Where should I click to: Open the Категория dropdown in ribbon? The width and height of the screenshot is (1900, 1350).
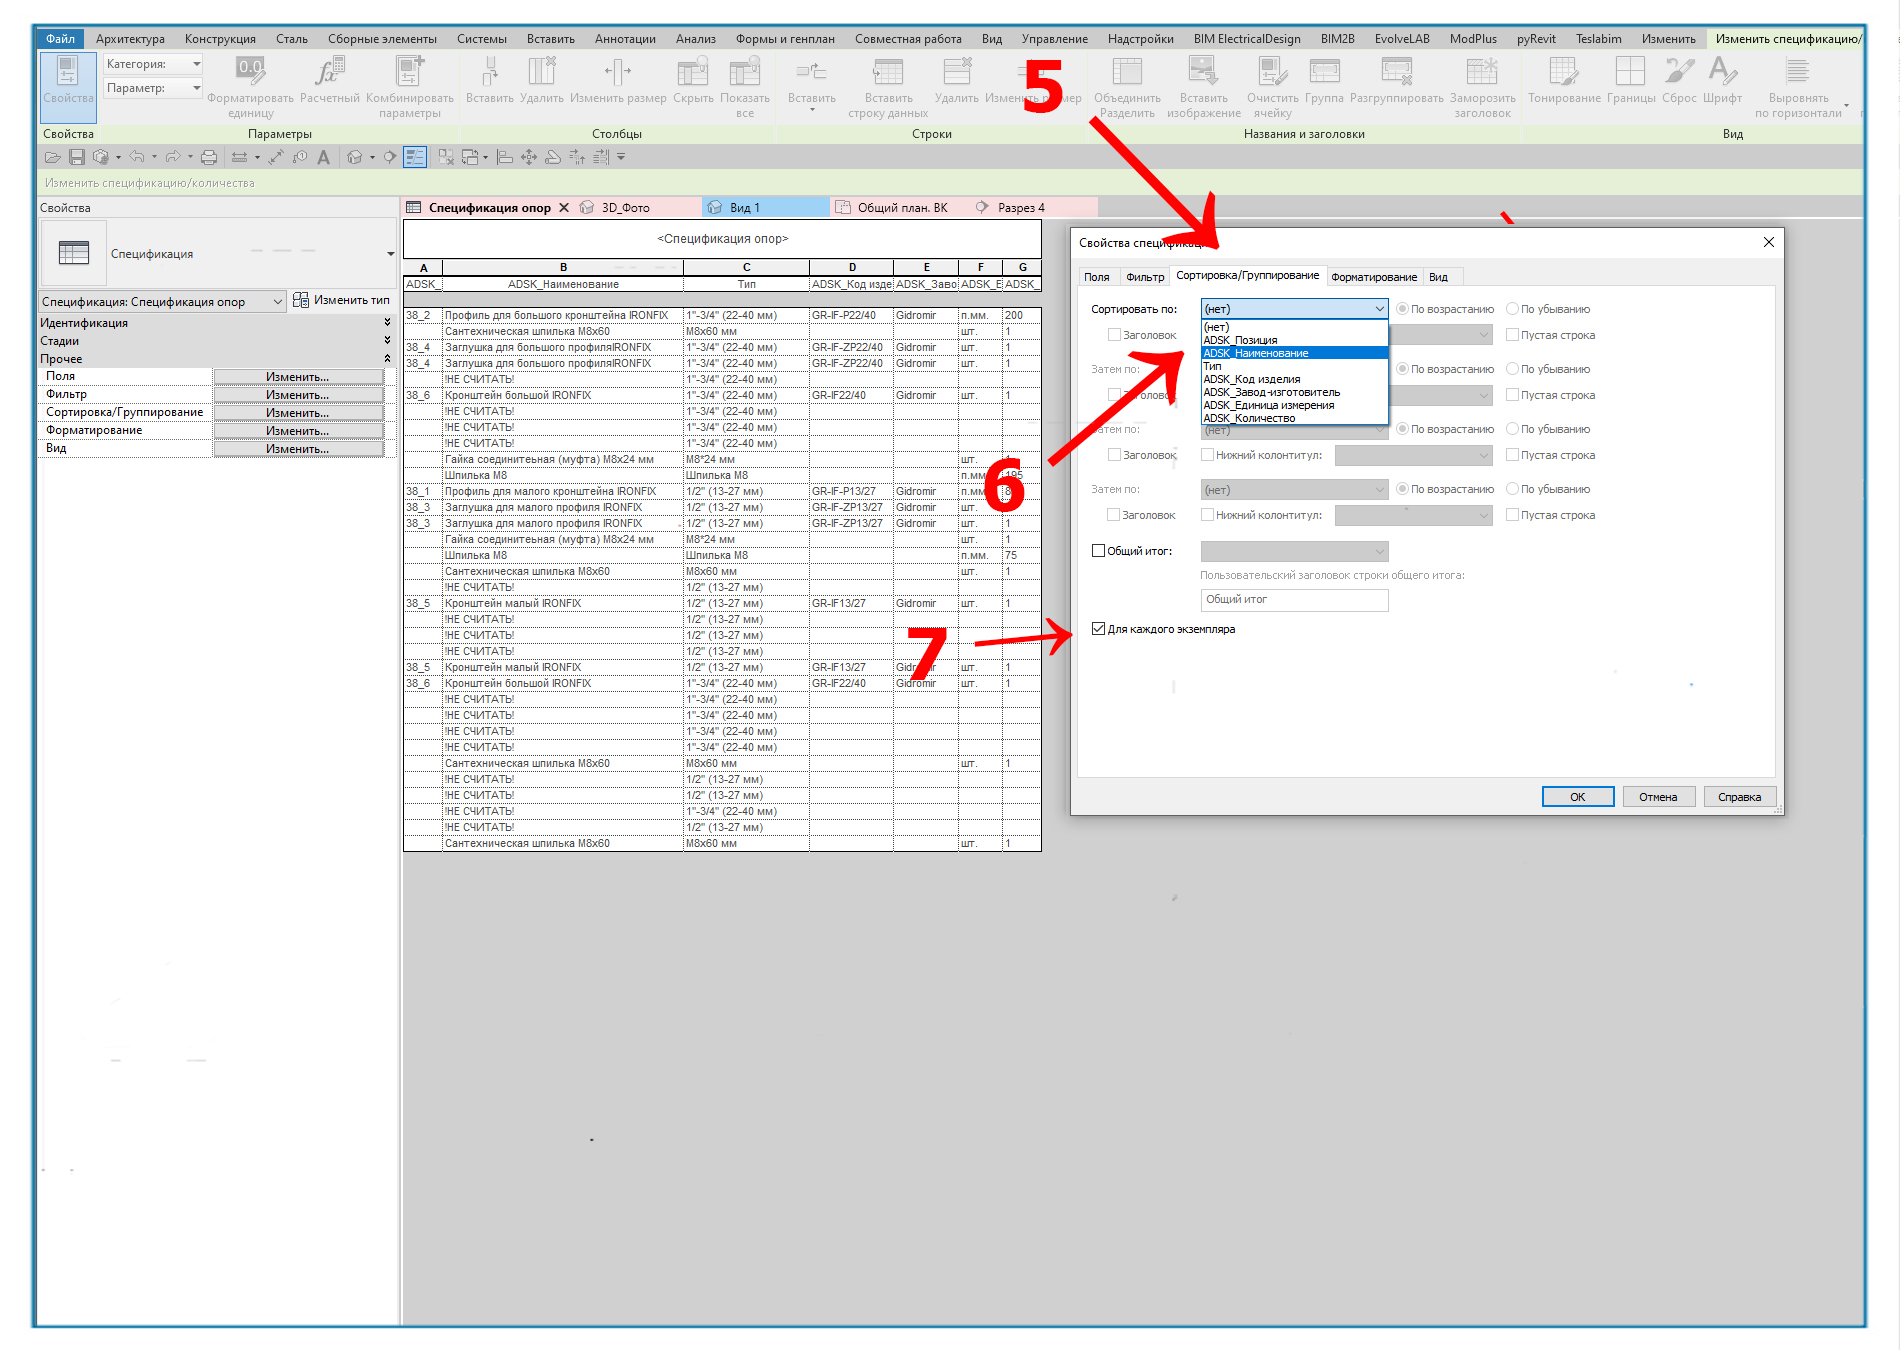click(x=153, y=64)
